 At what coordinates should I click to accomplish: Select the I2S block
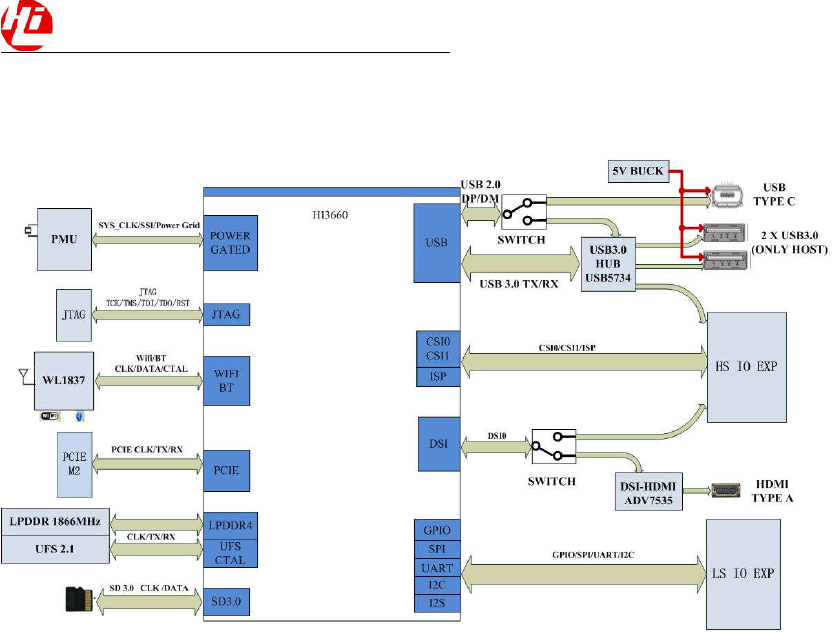tap(437, 603)
